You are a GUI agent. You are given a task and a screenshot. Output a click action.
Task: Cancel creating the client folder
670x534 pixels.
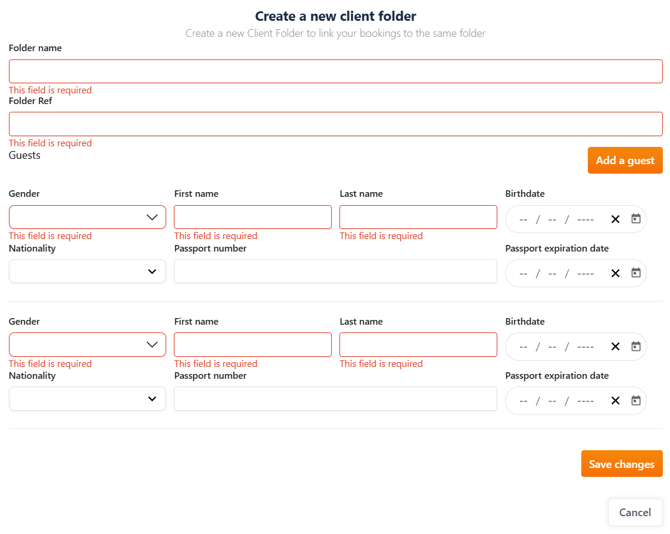pos(634,512)
